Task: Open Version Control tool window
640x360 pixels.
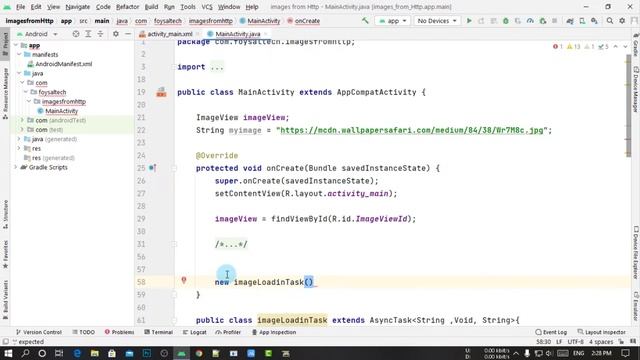Action: point(38,332)
